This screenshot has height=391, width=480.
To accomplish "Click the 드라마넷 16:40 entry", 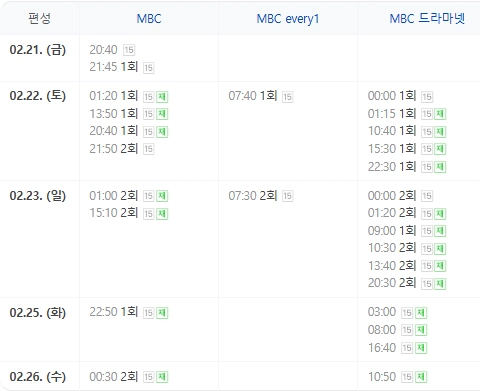I will point(382,348).
